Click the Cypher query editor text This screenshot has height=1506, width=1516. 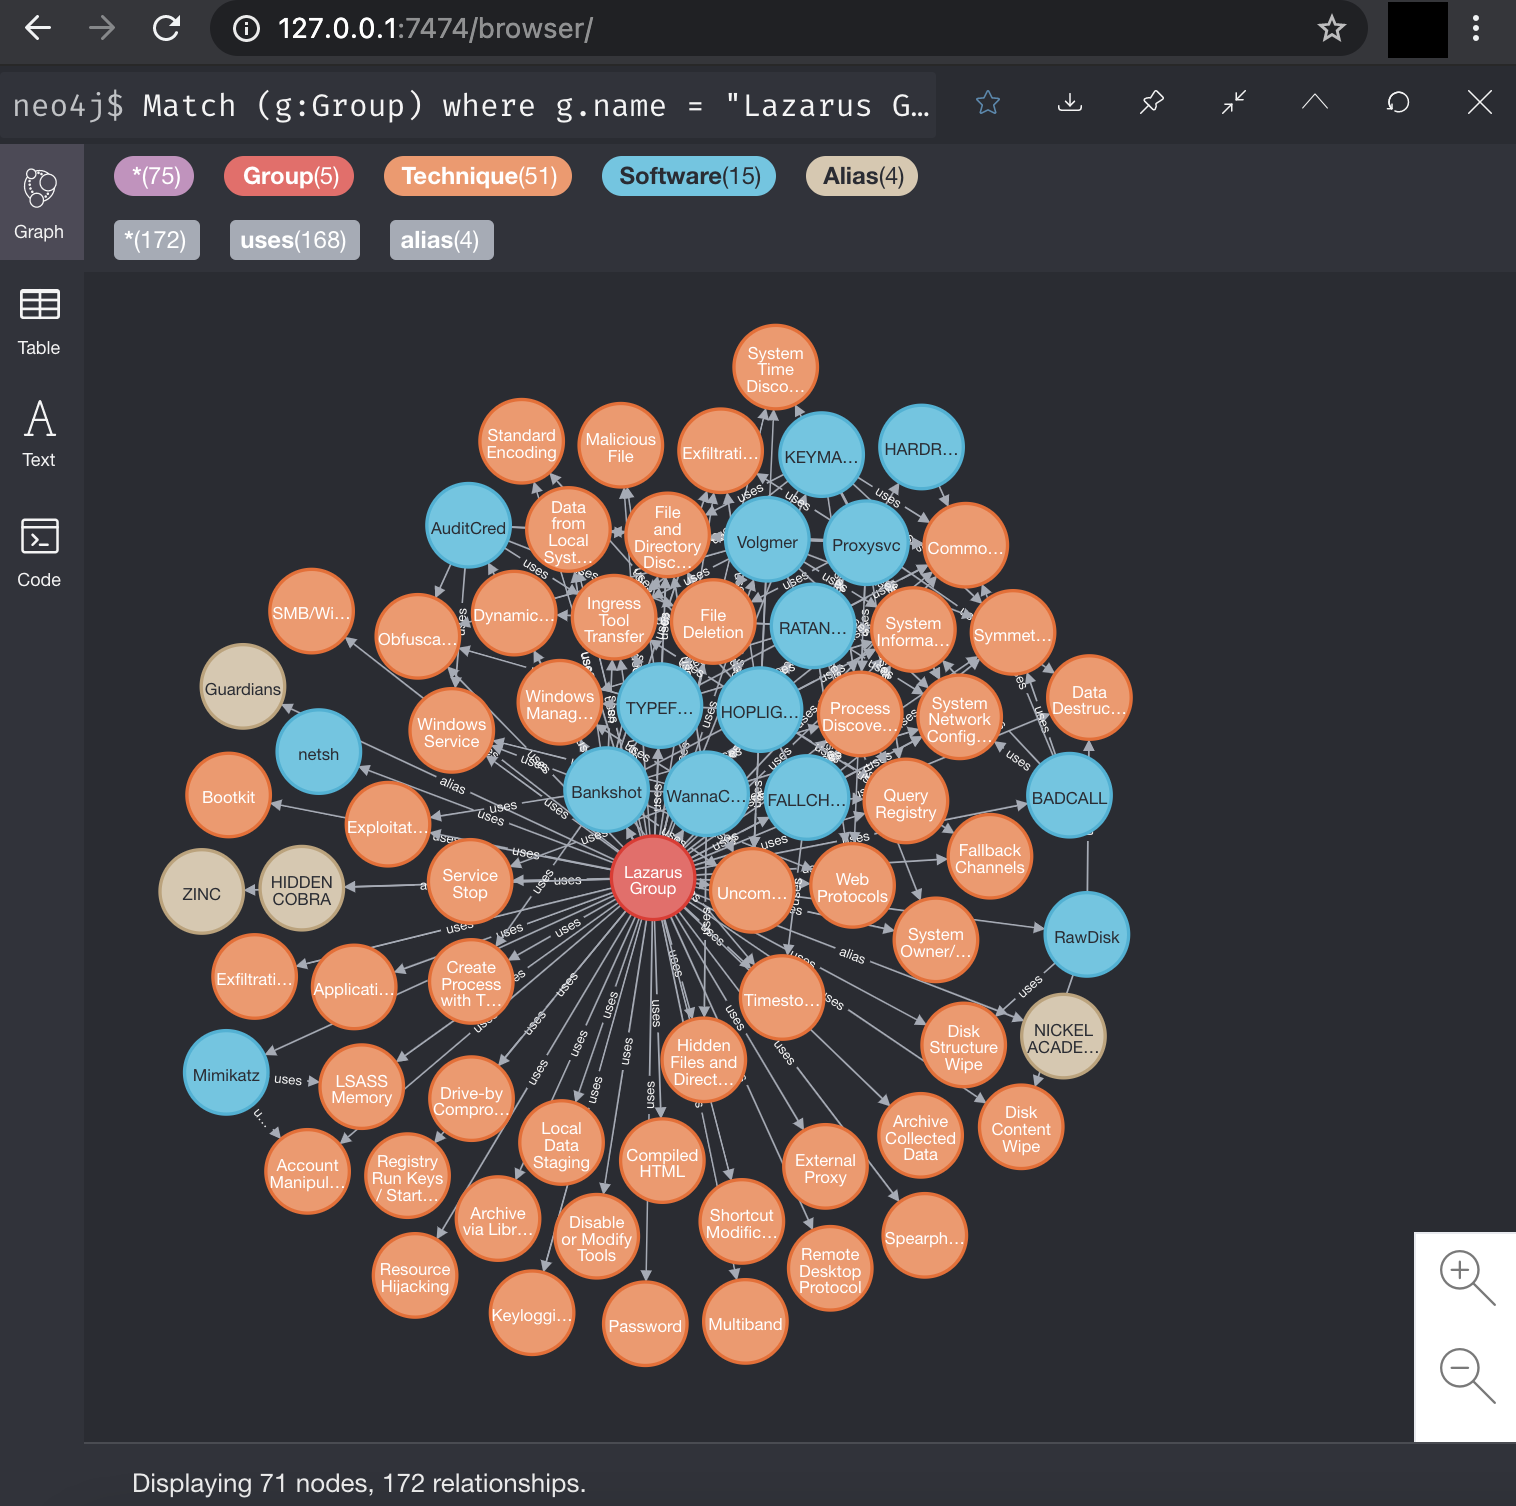pyautogui.click(x=470, y=105)
